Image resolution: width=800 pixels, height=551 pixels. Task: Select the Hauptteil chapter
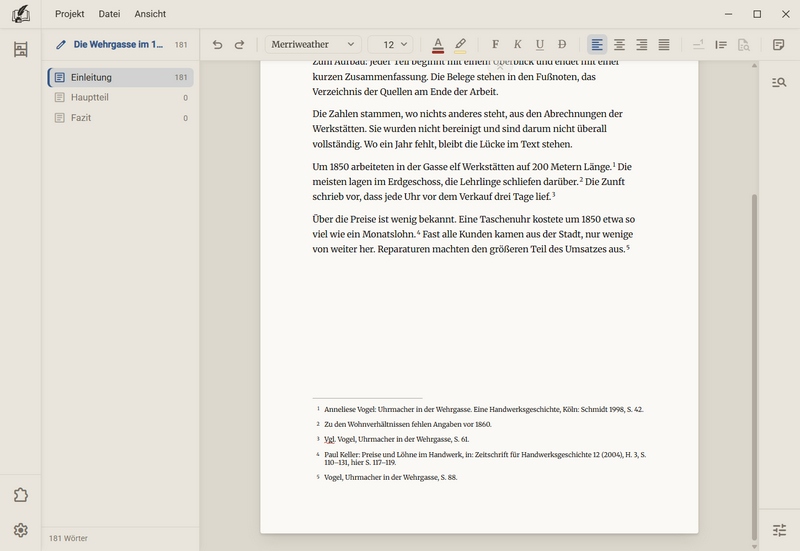coord(121,97)
